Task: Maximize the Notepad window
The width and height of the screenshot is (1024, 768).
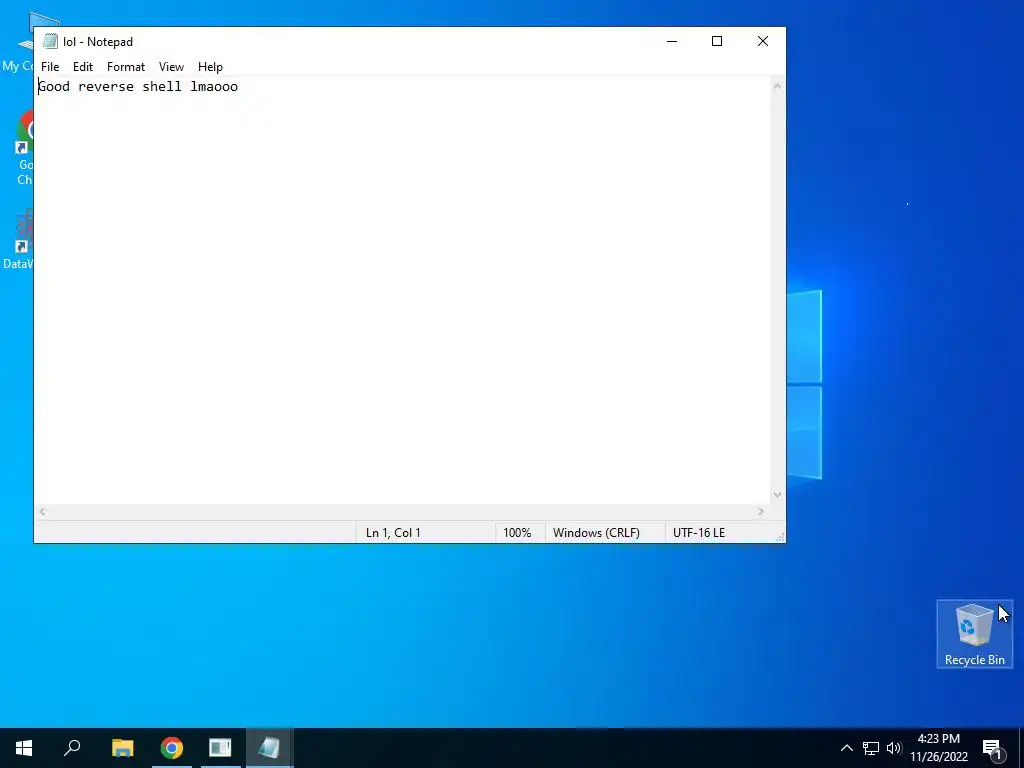Action: tap(716, 41)
